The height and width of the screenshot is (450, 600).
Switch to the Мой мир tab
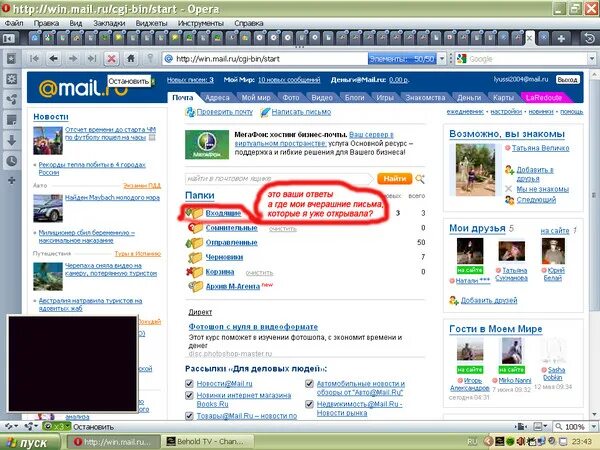coord(256,98)
